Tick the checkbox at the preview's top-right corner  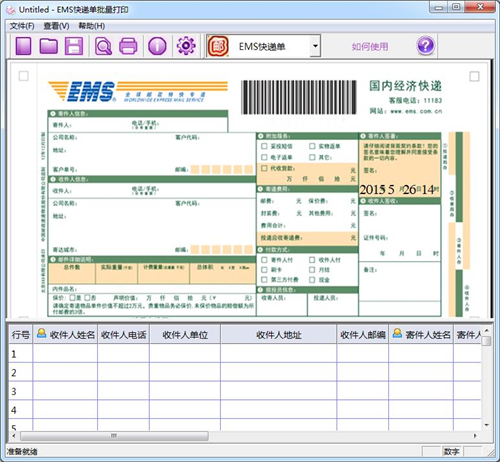474,76
